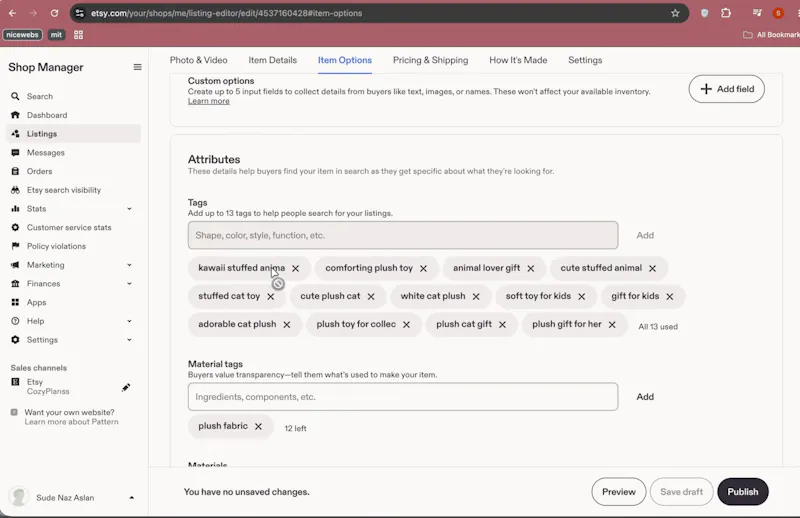
Task: Open Learn more about Pattern link
Action: [71, 422]
